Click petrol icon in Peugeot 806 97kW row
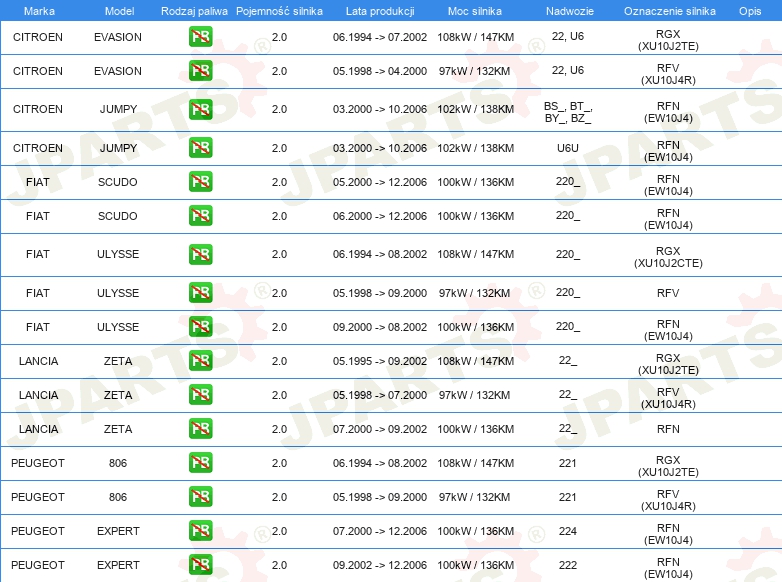 (x=200, y=496)
